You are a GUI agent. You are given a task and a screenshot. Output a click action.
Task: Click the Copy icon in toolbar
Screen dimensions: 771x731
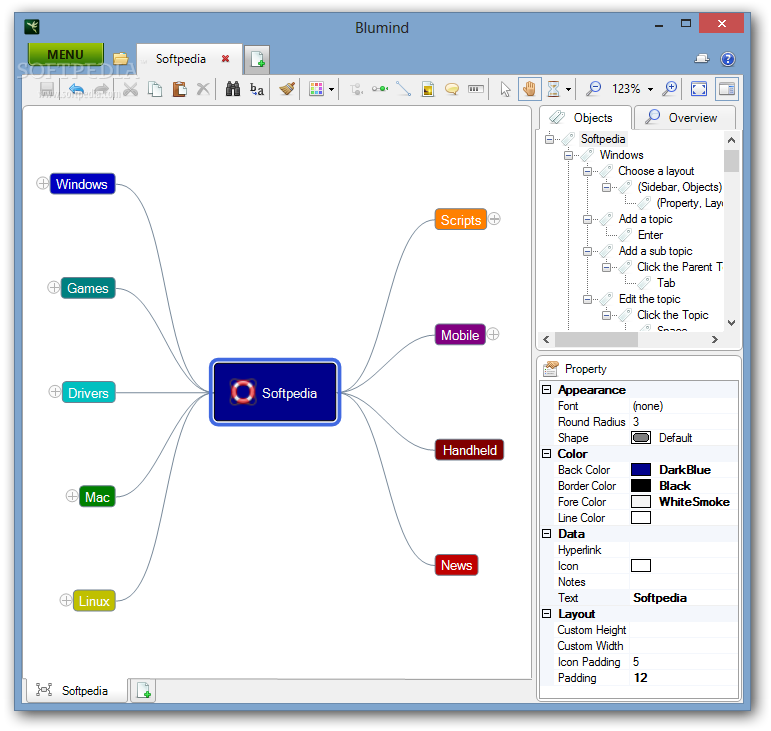click(155, 89)
